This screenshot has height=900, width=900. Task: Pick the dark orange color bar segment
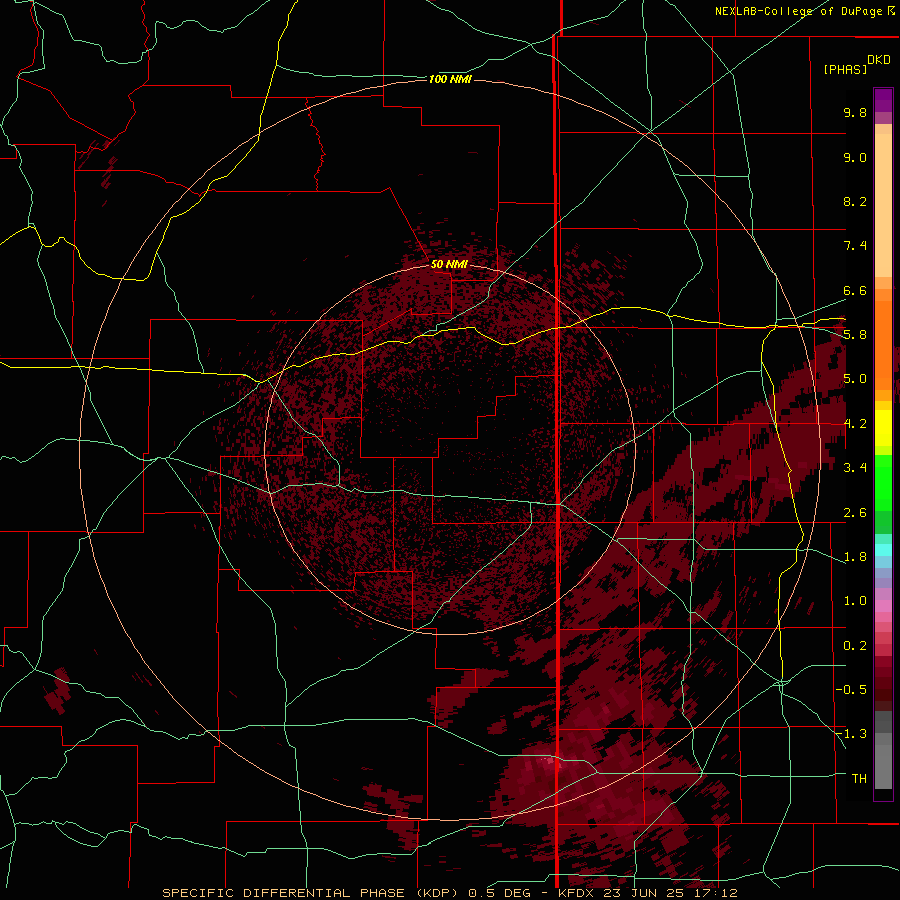pos(883,346)
